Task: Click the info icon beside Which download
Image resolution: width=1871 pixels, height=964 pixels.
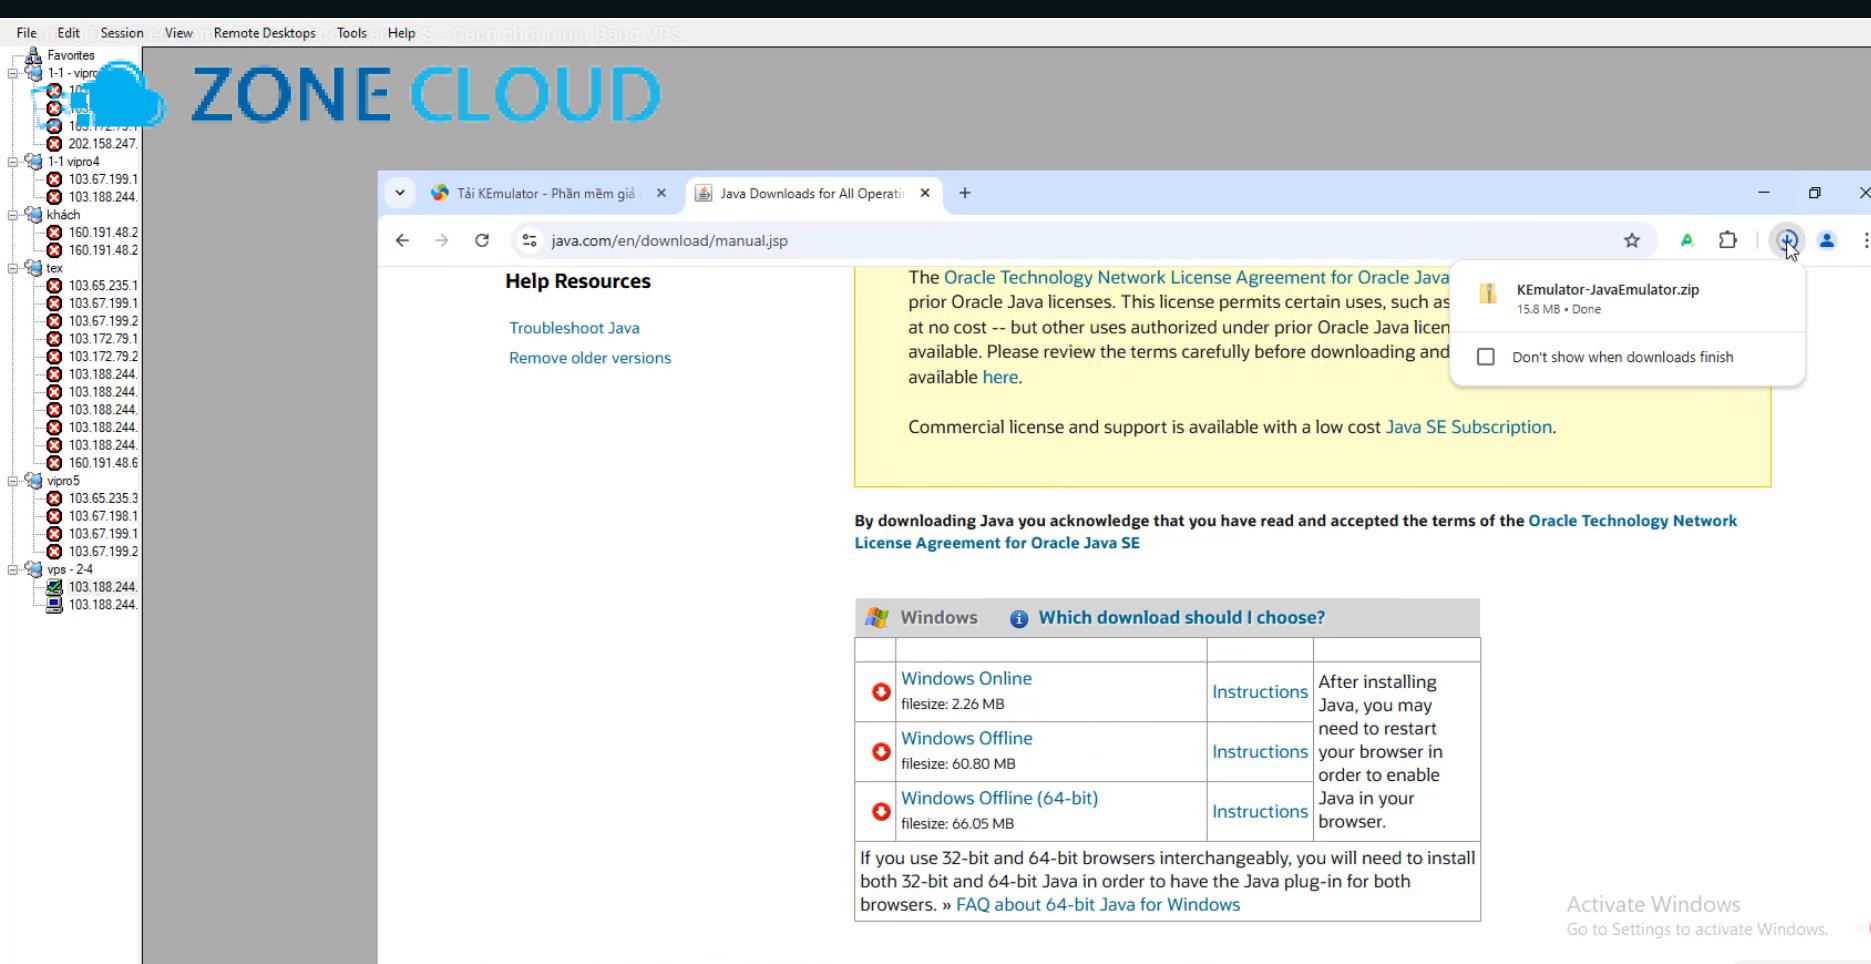Action: point(1018,619)
